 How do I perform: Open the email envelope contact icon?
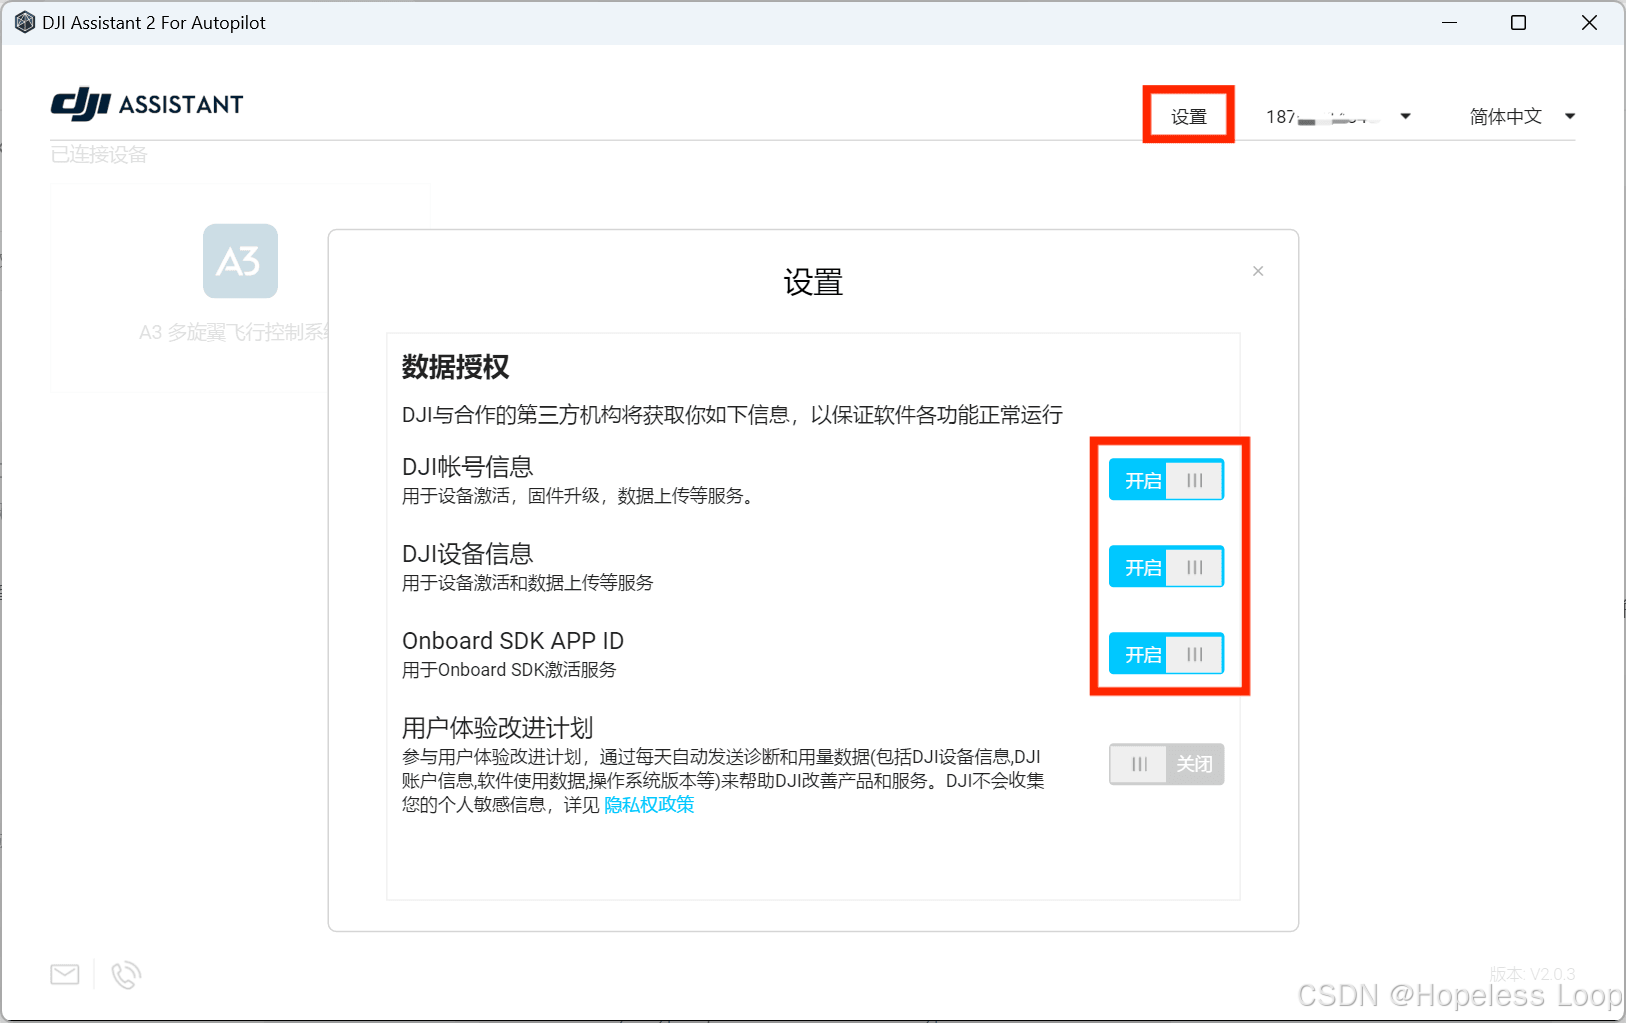[65, 974]
